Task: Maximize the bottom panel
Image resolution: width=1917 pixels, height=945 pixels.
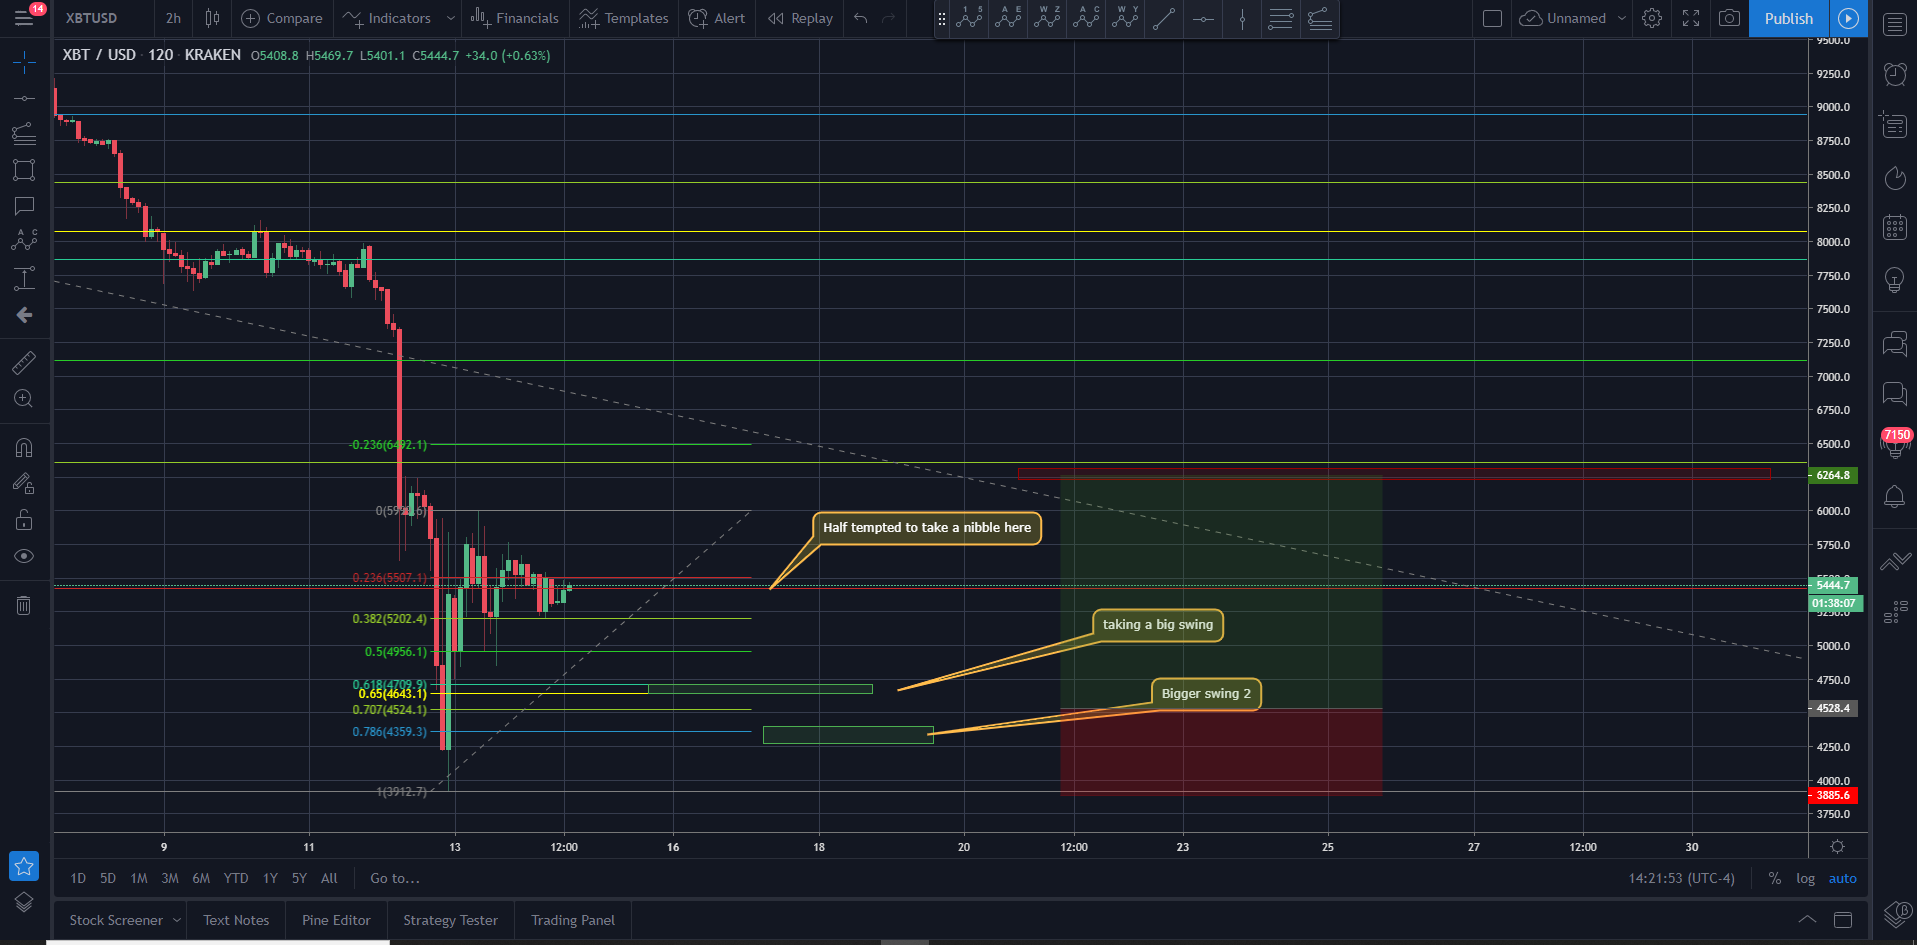Action: pyautogui.click(x=1843, y=920)
